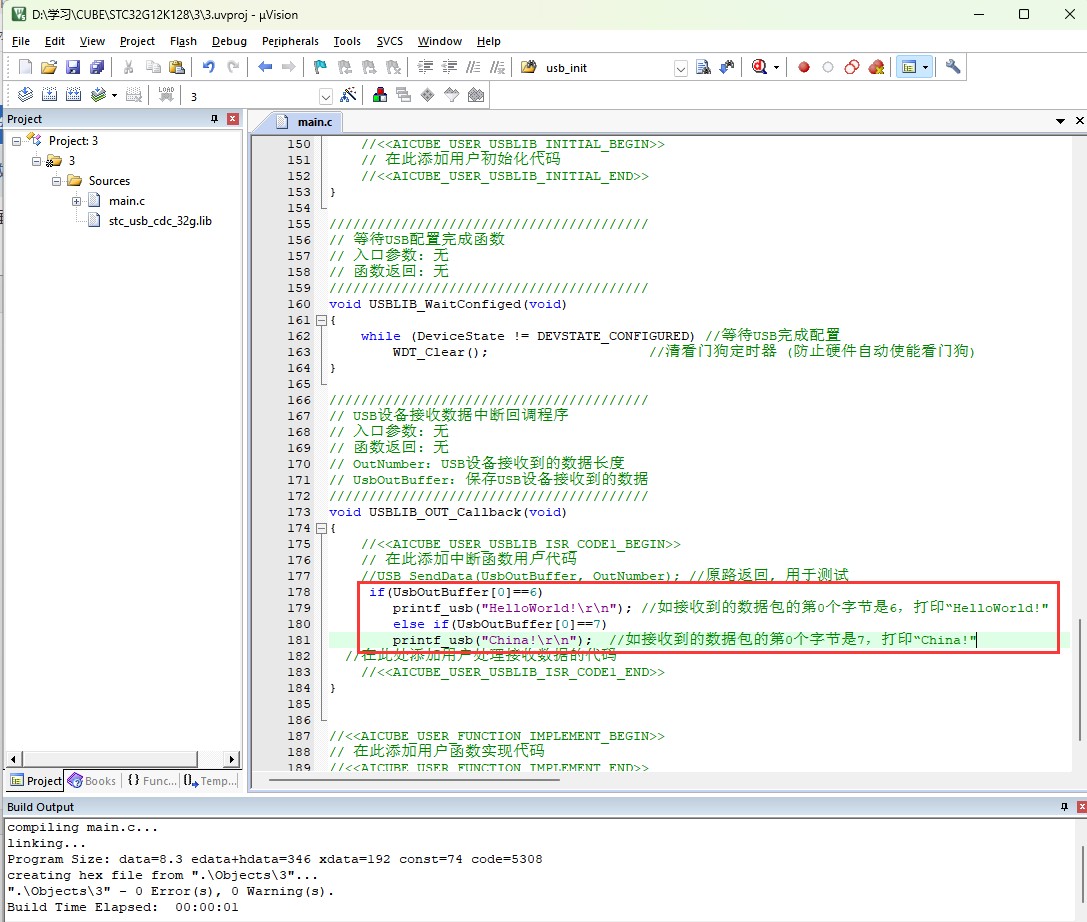Viewport: 1087px width, 922px height.
Task: Undo the last edit
Action: point(208,67)
